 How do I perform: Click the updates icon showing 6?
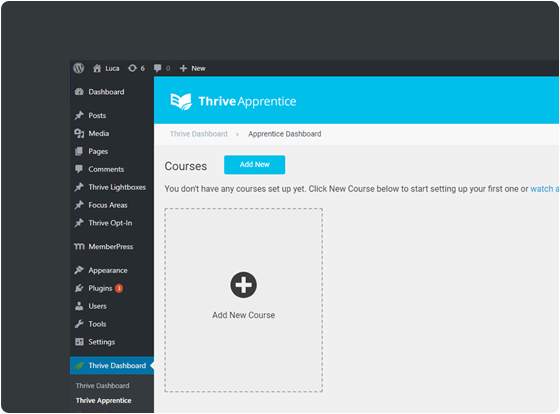click(x=132, y=68)
